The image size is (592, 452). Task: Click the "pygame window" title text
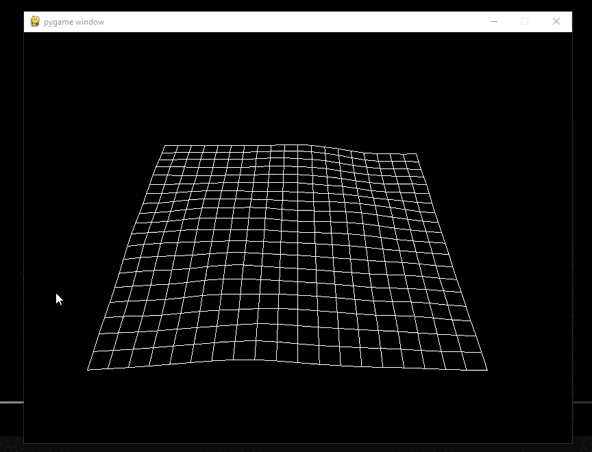tap(74, 22)
